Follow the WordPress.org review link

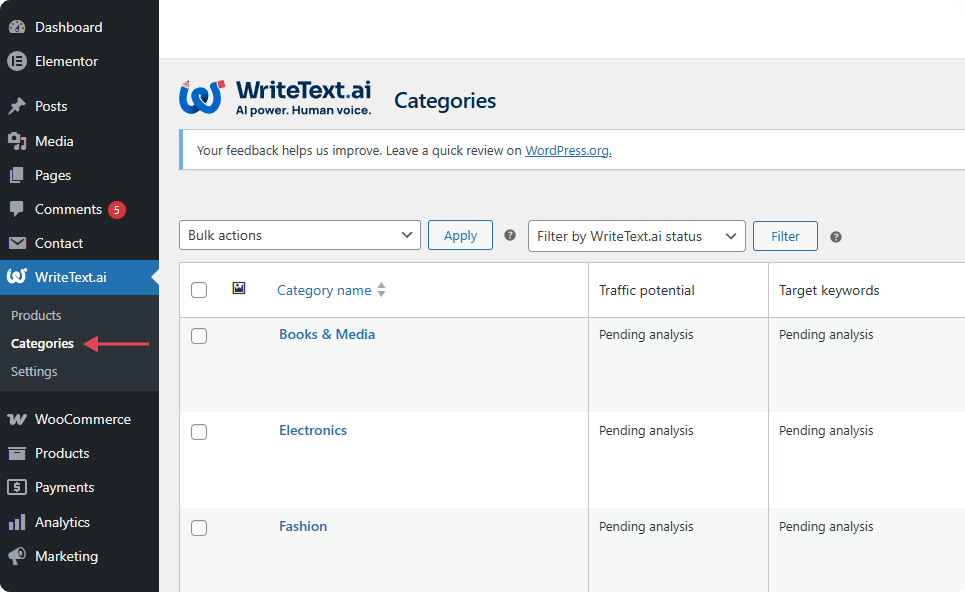click(568, 150)
